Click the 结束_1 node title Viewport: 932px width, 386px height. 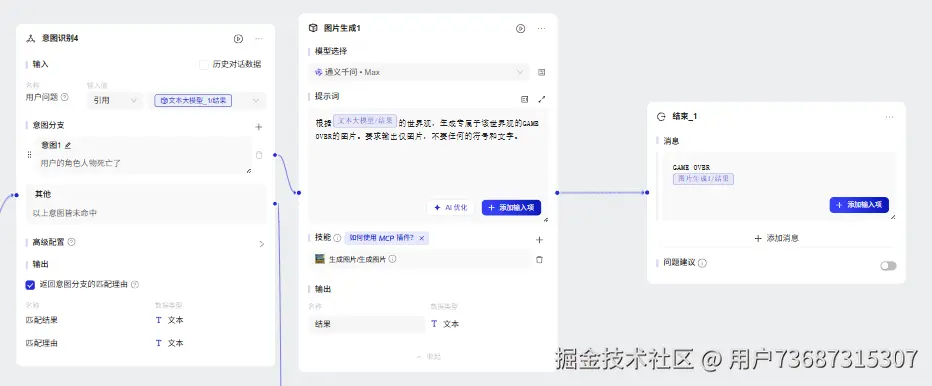click(685, 117)
